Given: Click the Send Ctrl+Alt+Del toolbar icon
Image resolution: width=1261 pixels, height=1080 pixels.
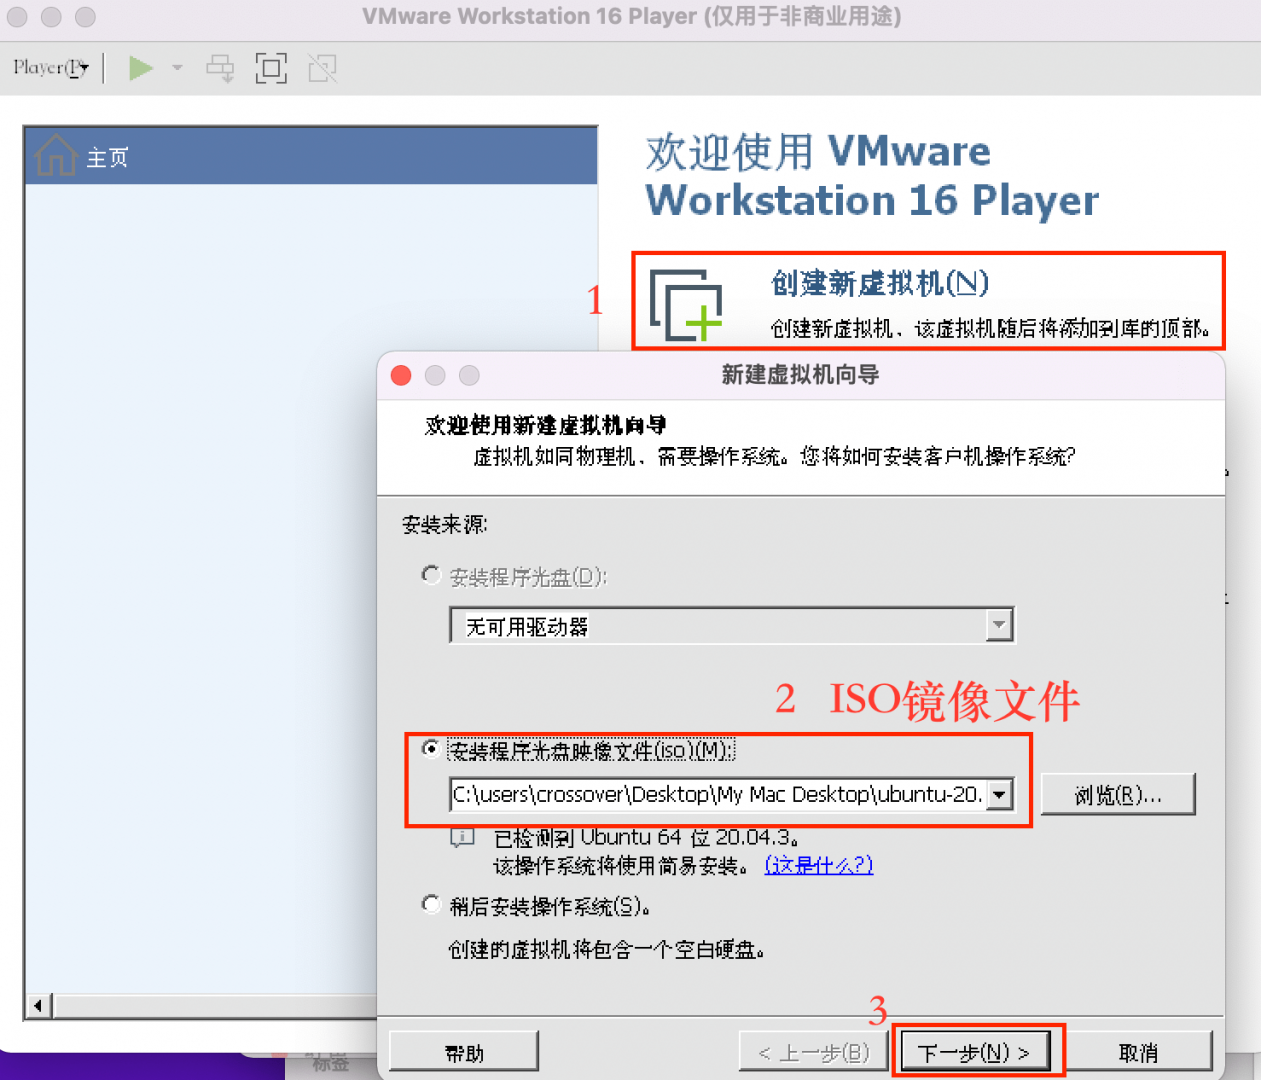Looking at the screenshot, I should click(219, 68).
